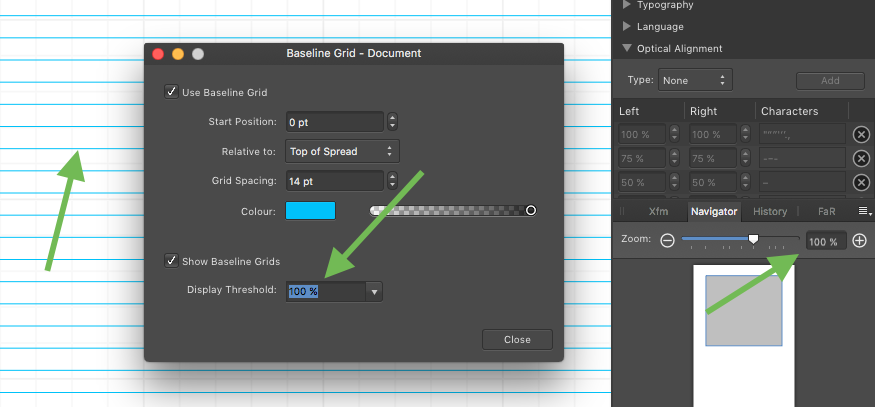Remove the first optical alignment row
This screenshot has height=407, width=875.
pos(861,134)
